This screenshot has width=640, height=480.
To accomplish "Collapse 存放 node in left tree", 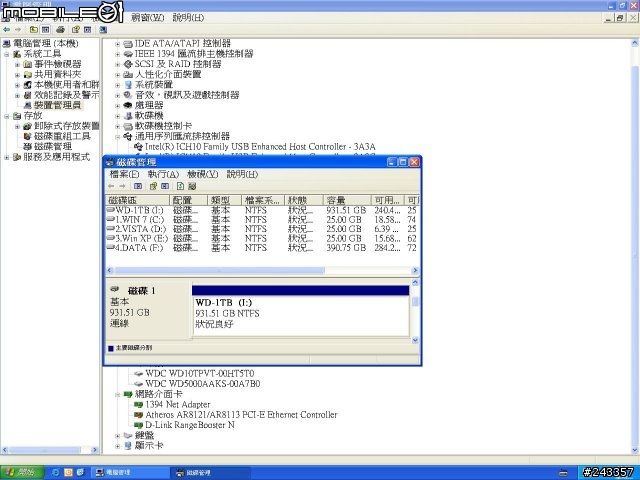I will pyautogui.click(x=7, y=116).
